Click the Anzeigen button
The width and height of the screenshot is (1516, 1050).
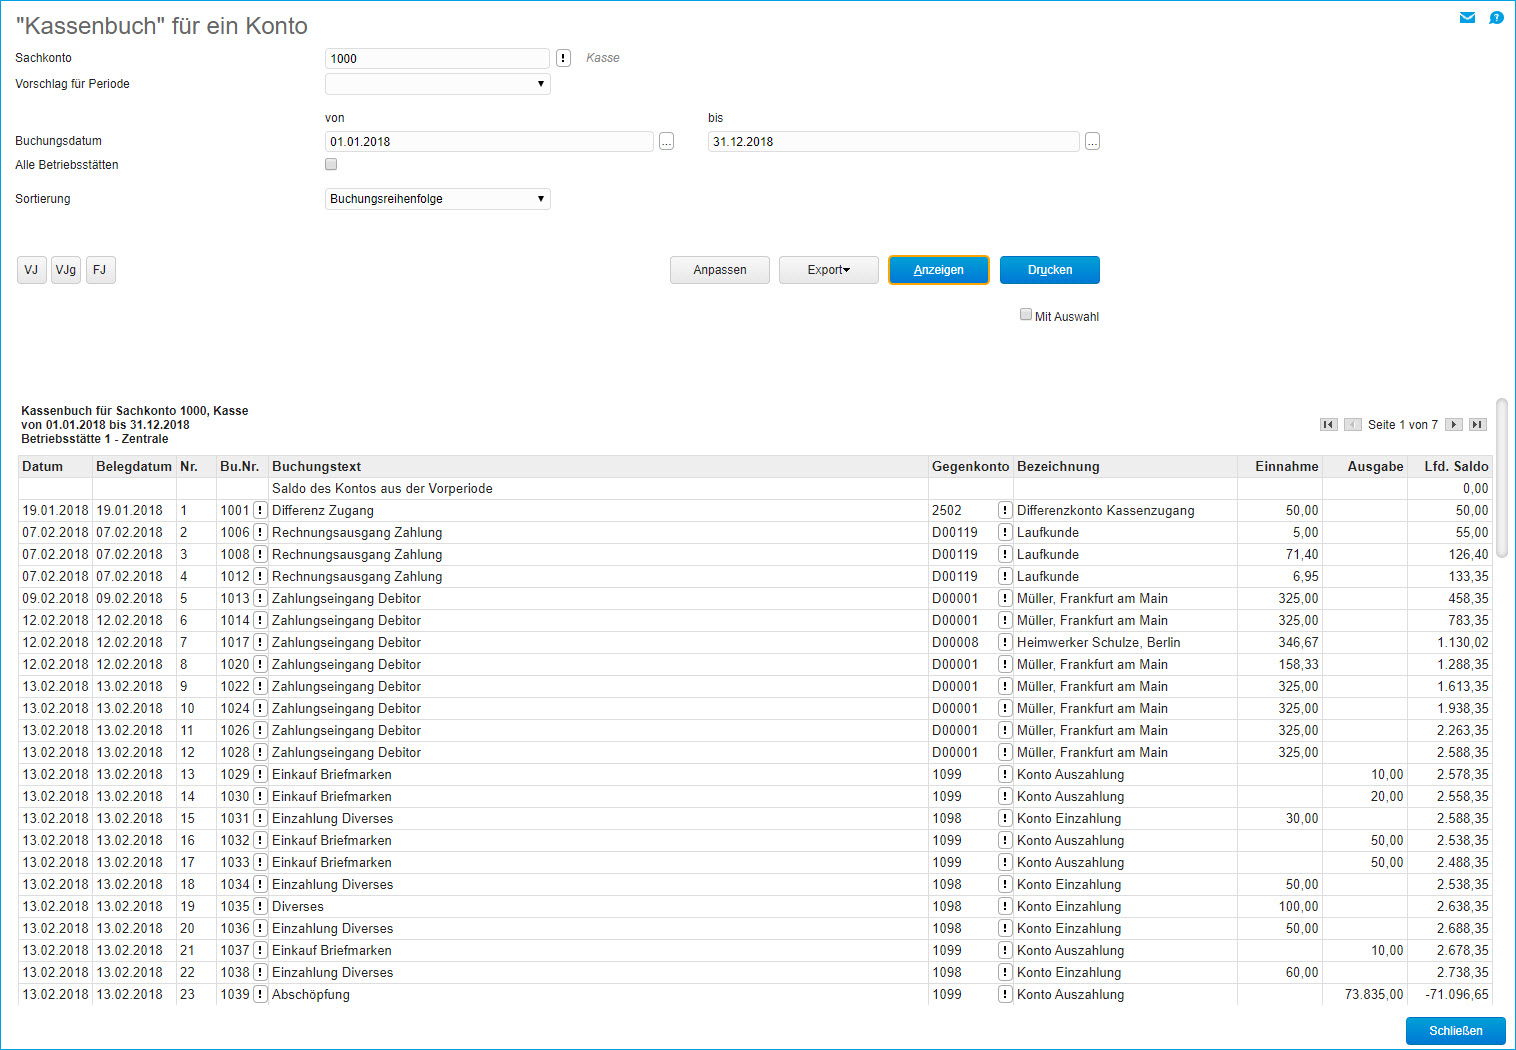click(x=938, y=270)
